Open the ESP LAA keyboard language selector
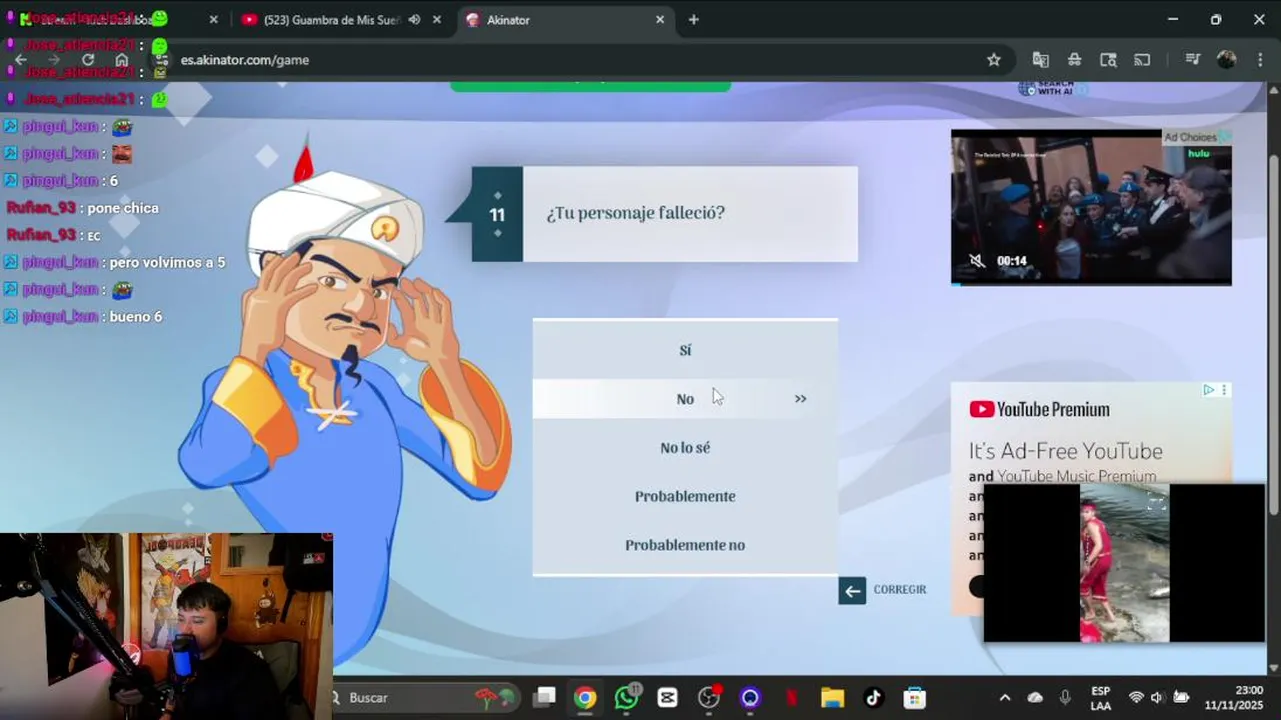Screen dimensions: 1281x720 click(1100, 698)
